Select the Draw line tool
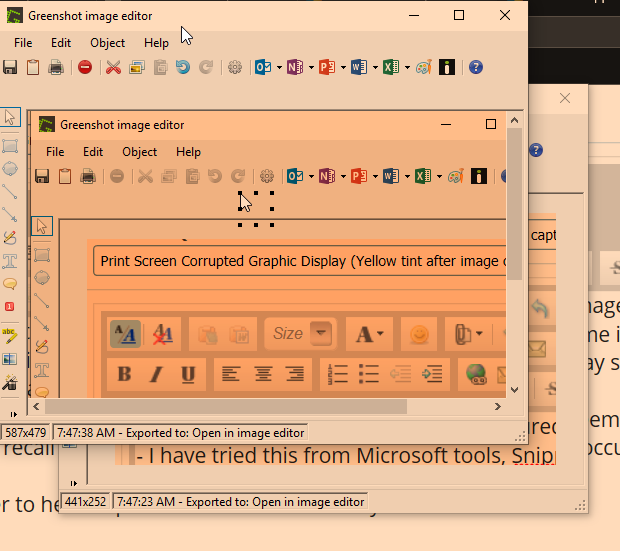The image size is (620, 551). (10, 192)
